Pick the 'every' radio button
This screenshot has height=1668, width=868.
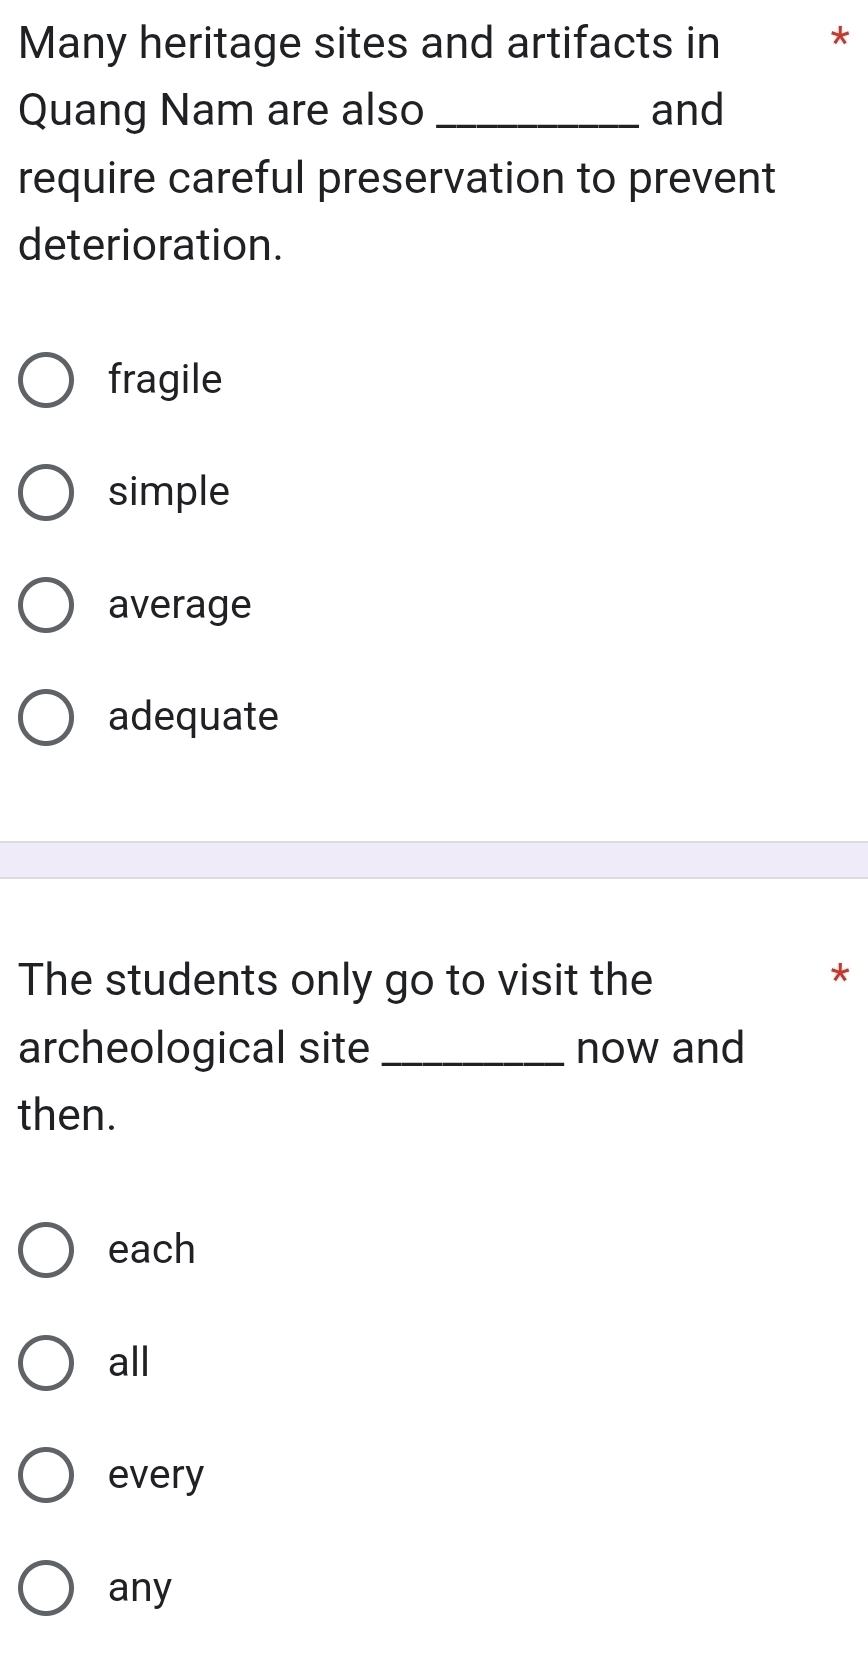pyautogui.click(x=46, y=1475)
